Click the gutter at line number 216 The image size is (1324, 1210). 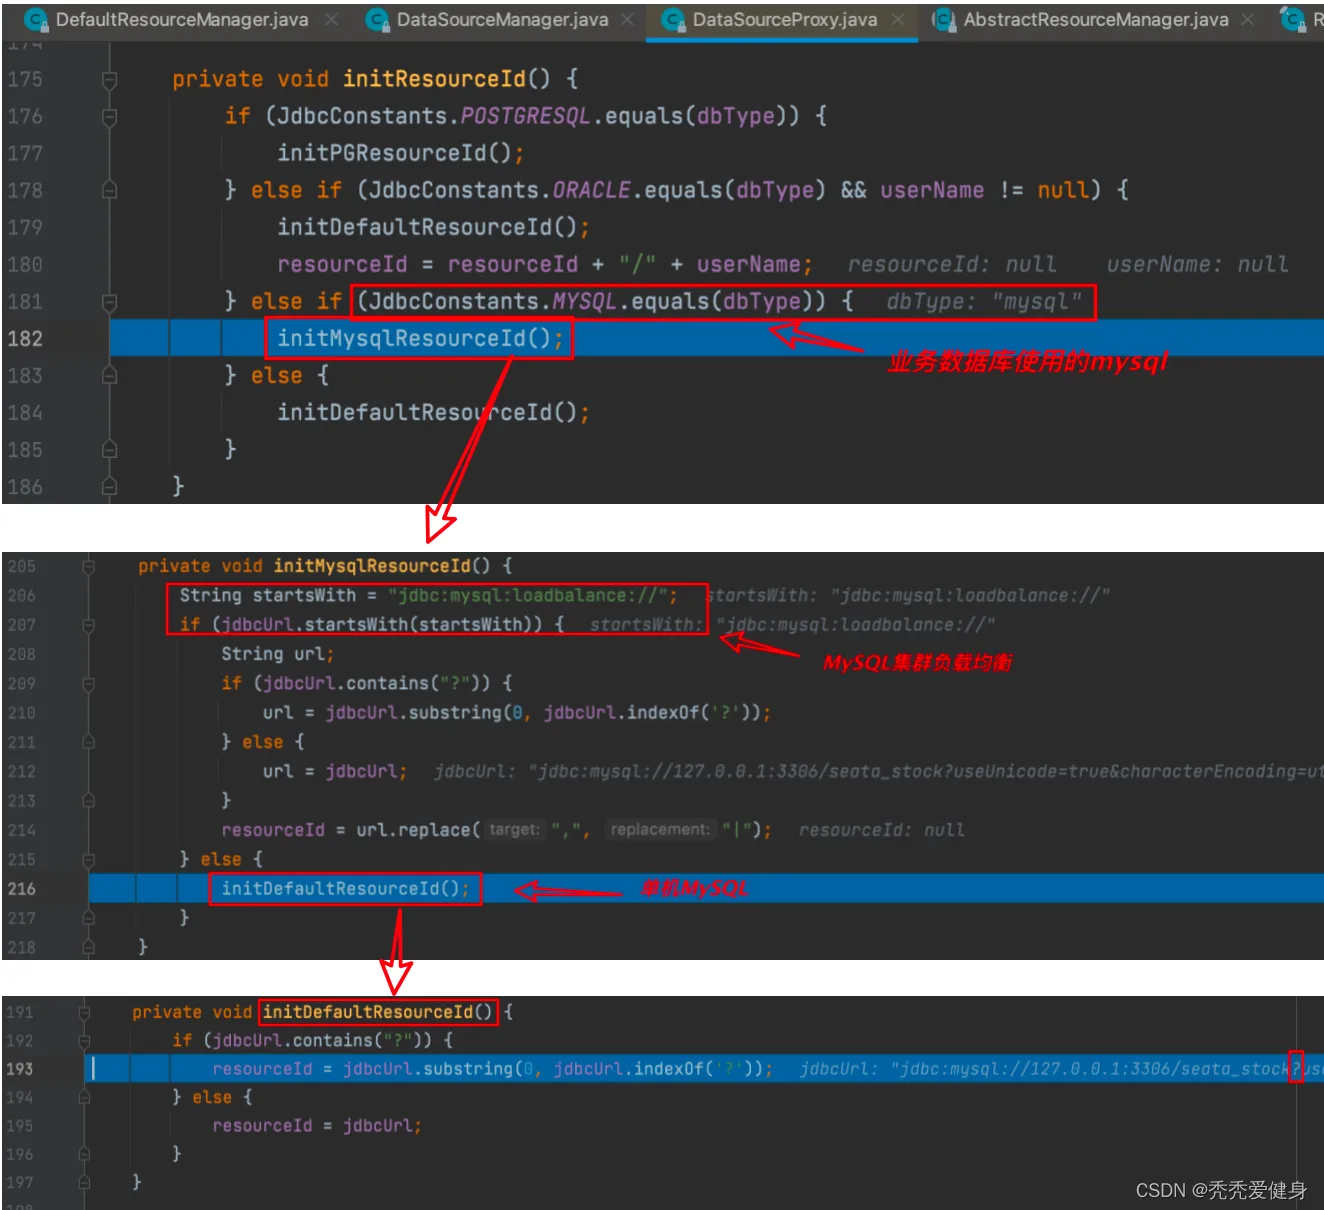(x=21, y=888)
